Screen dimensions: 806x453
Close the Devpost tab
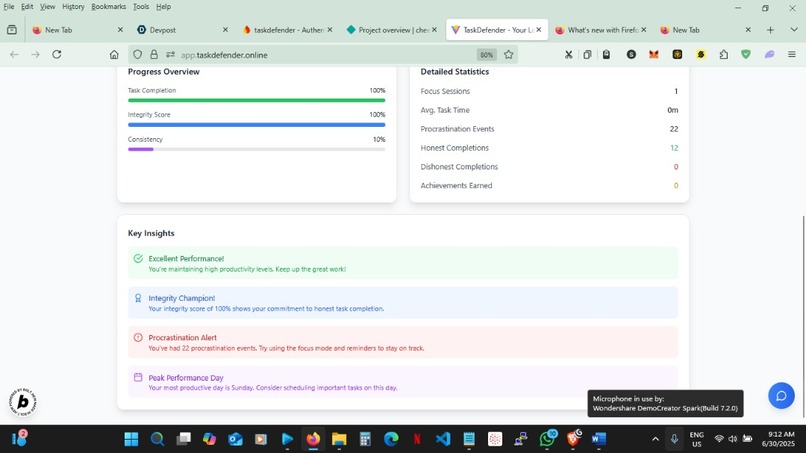225,30
